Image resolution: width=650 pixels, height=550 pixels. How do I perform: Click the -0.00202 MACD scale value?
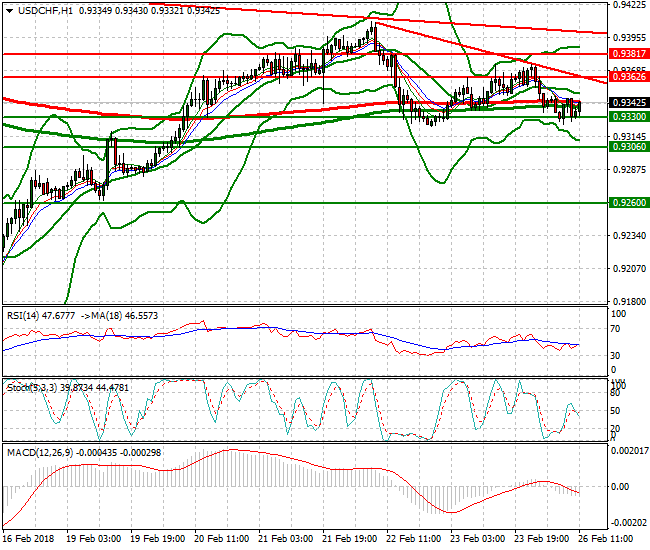point(629,523)
